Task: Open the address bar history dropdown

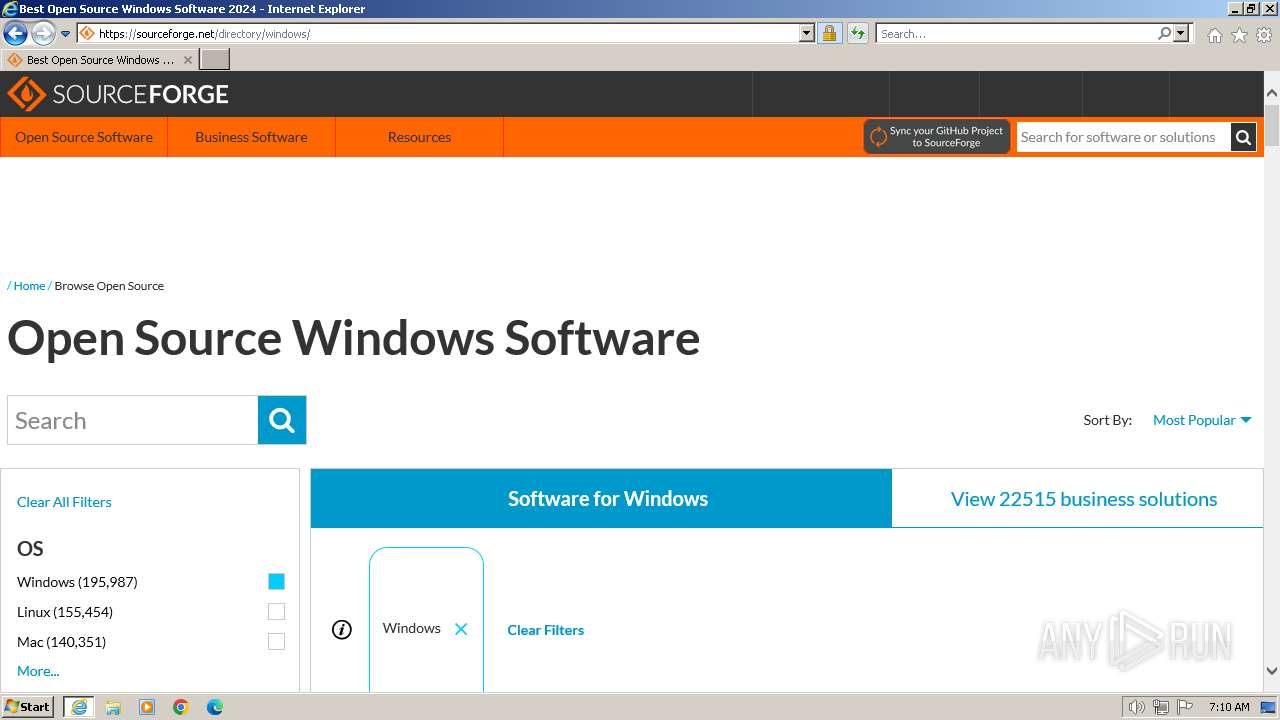Action: [x=807, y=33]
